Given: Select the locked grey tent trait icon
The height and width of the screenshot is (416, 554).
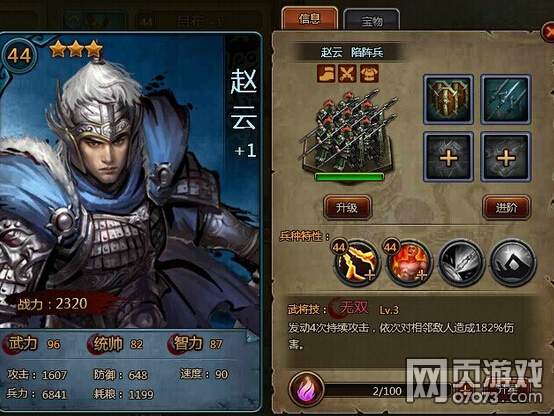Looking at the screenshot, I should coord(513,262).
